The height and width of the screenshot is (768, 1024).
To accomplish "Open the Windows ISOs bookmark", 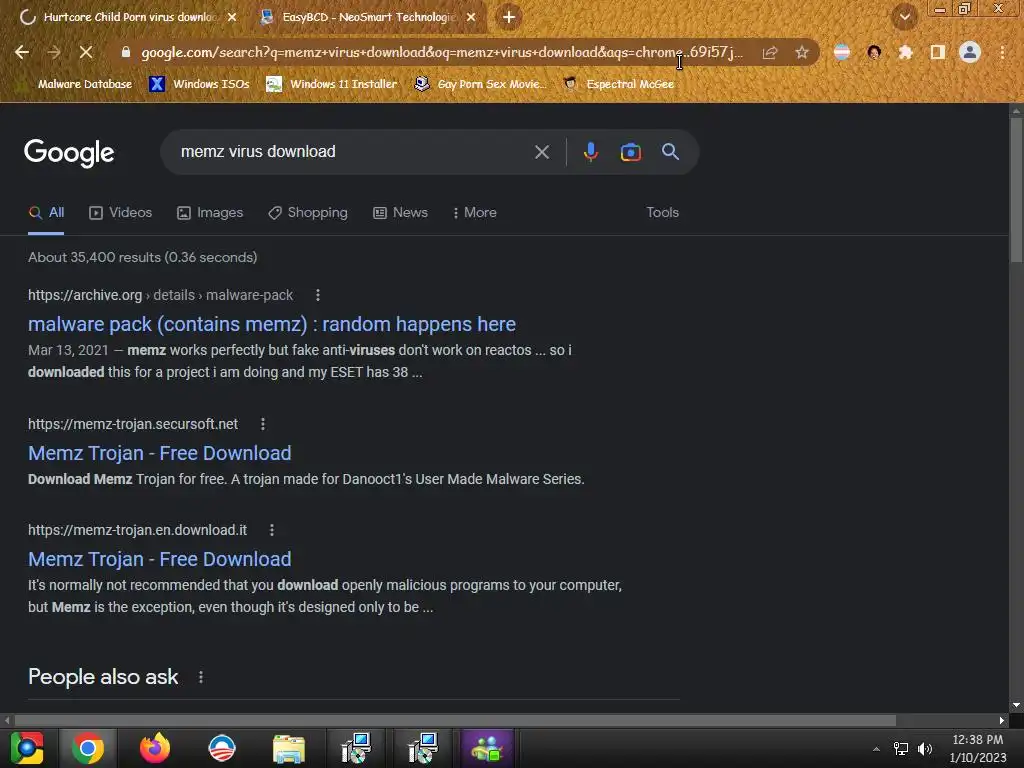I will pos(200,84).
